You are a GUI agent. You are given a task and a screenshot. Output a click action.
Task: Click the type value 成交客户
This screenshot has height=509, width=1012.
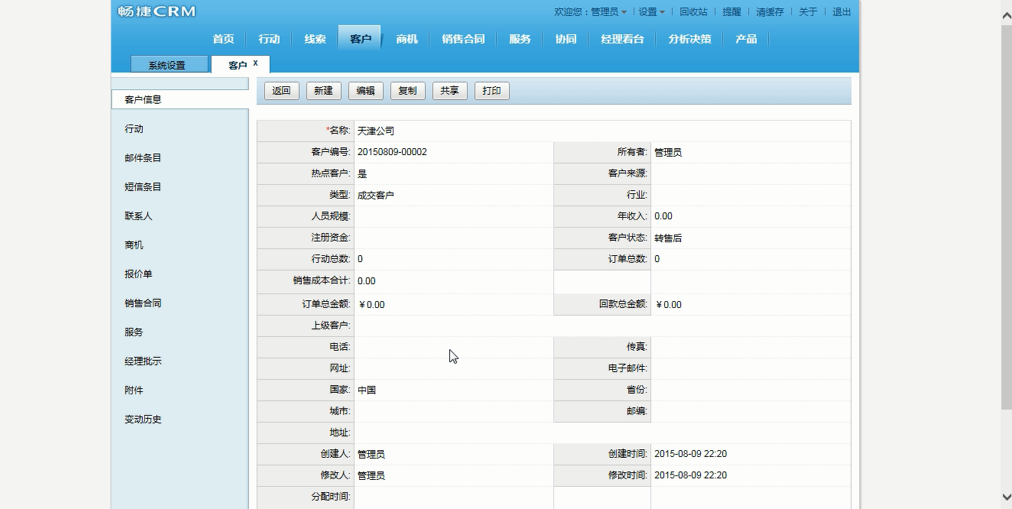(376, 195)
